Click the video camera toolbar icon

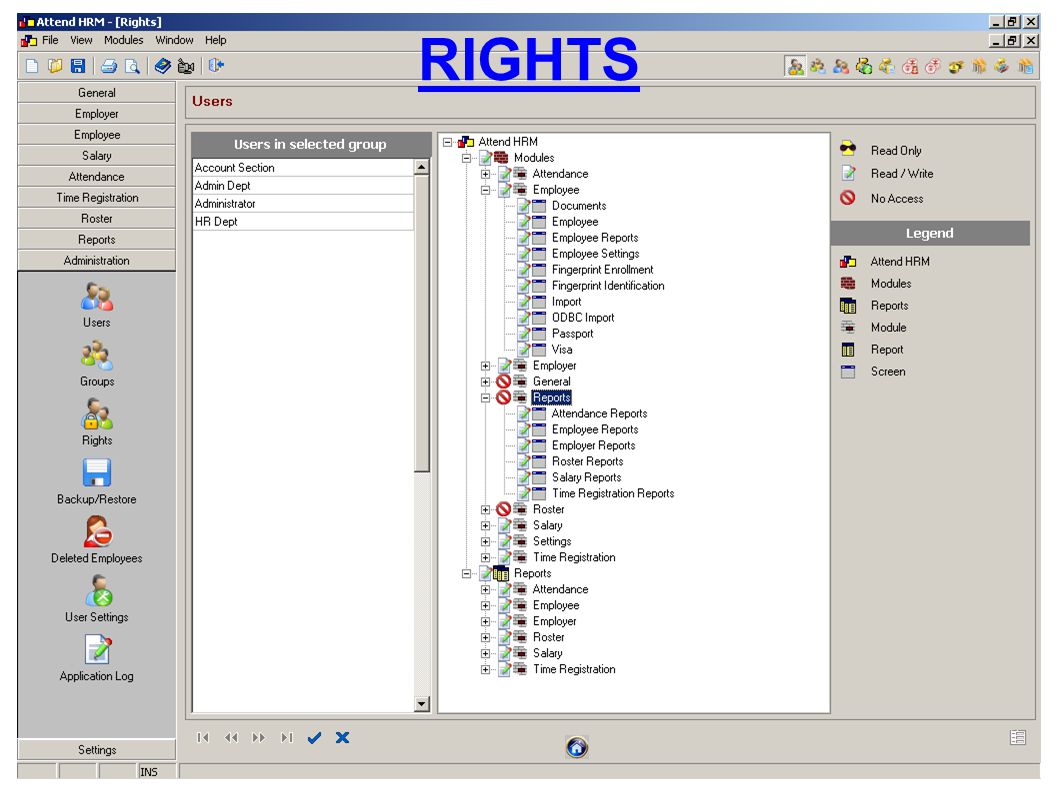[186, 66]
